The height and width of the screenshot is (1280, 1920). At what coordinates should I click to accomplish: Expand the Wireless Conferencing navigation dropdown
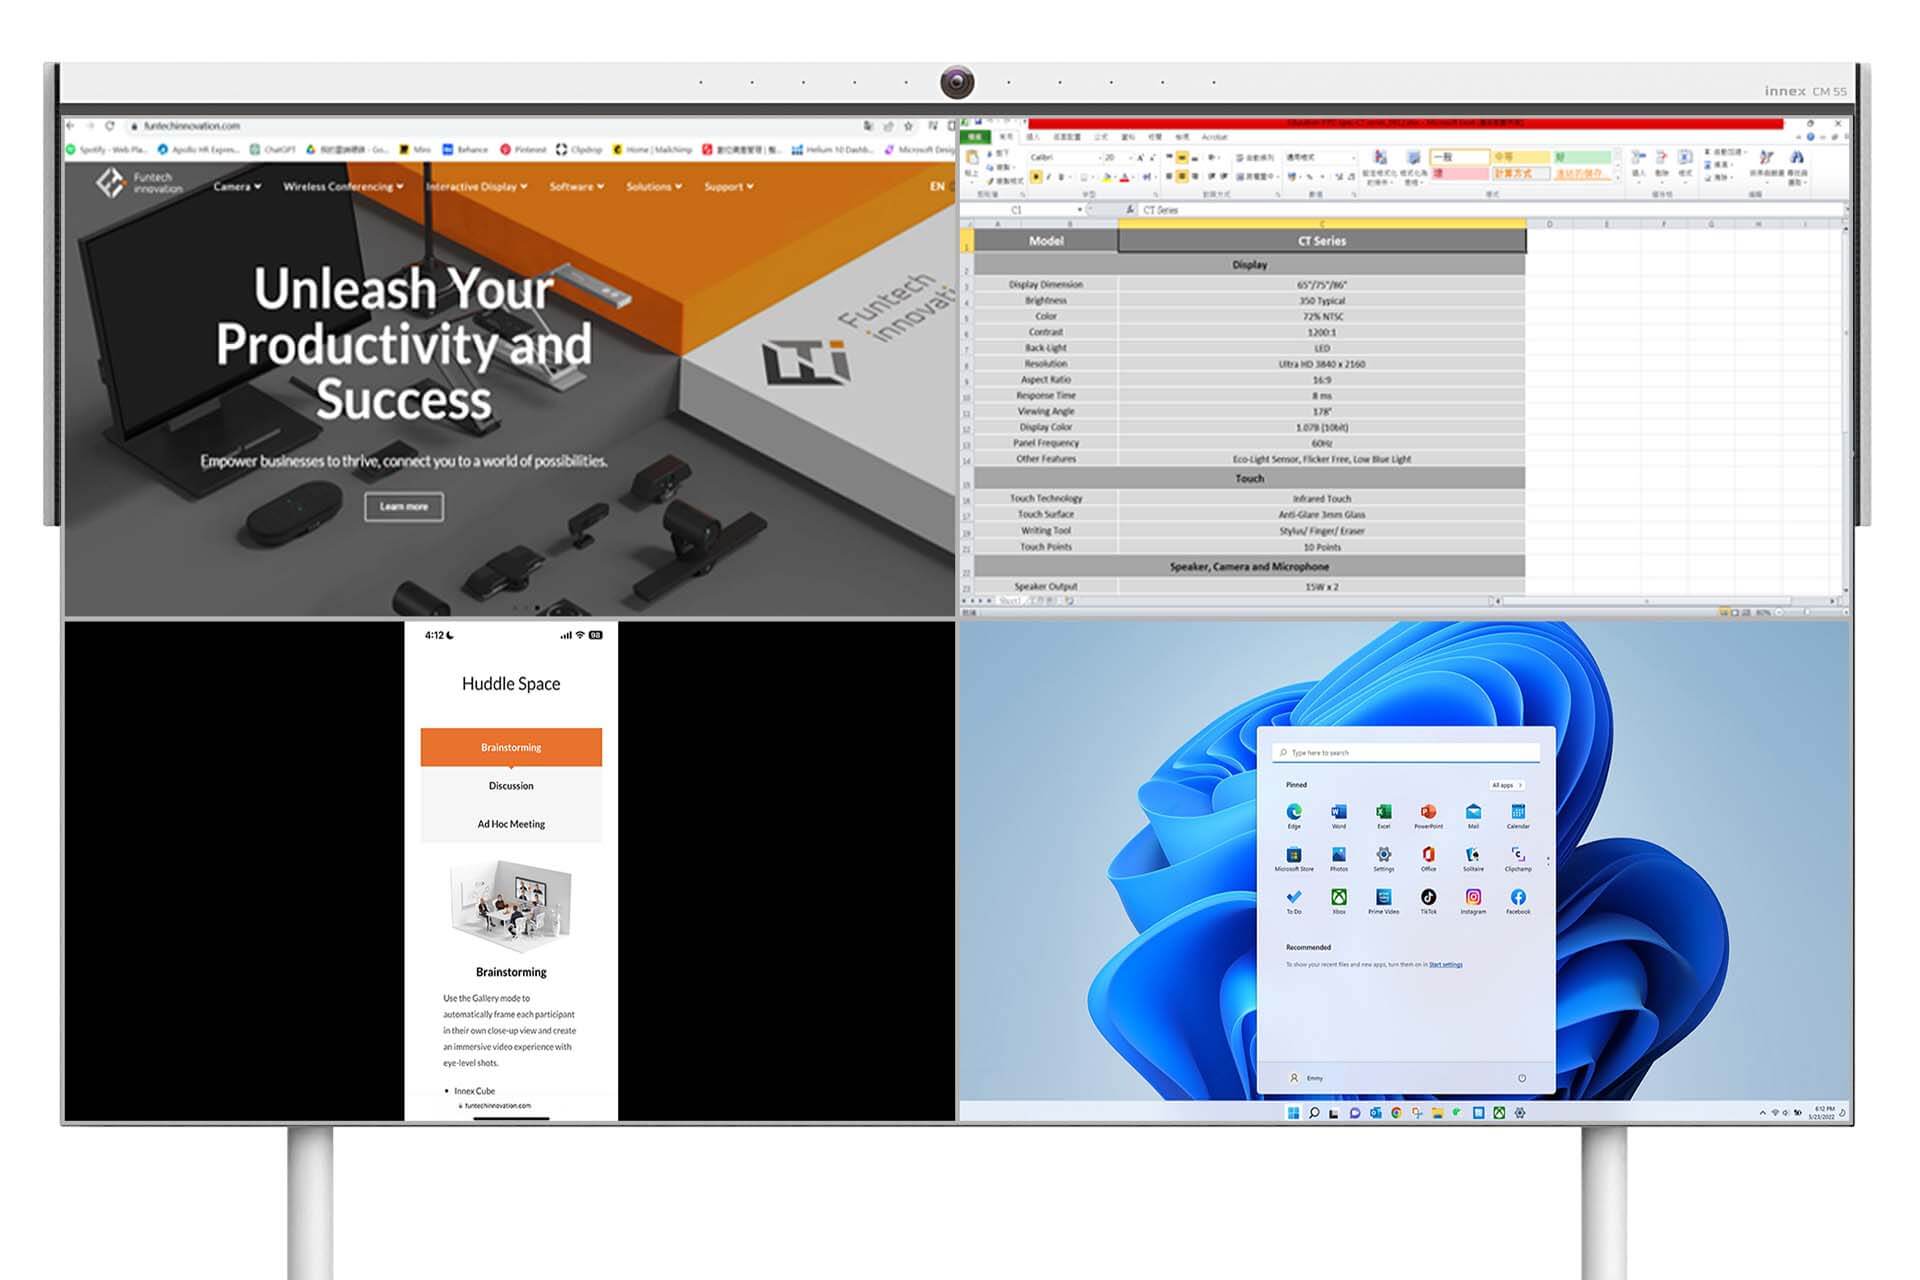[340, 187]
